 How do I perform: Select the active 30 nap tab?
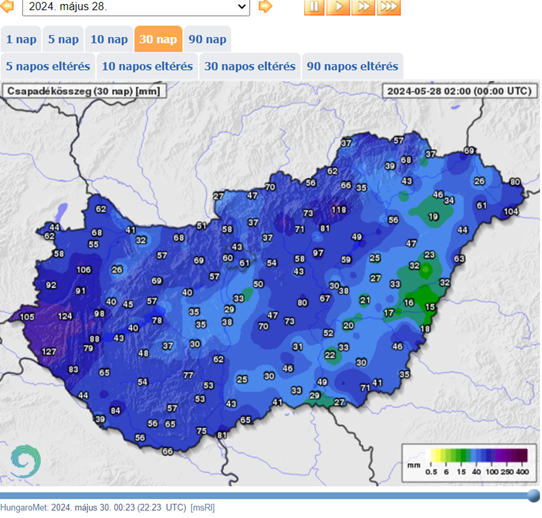tap(158, 39)
